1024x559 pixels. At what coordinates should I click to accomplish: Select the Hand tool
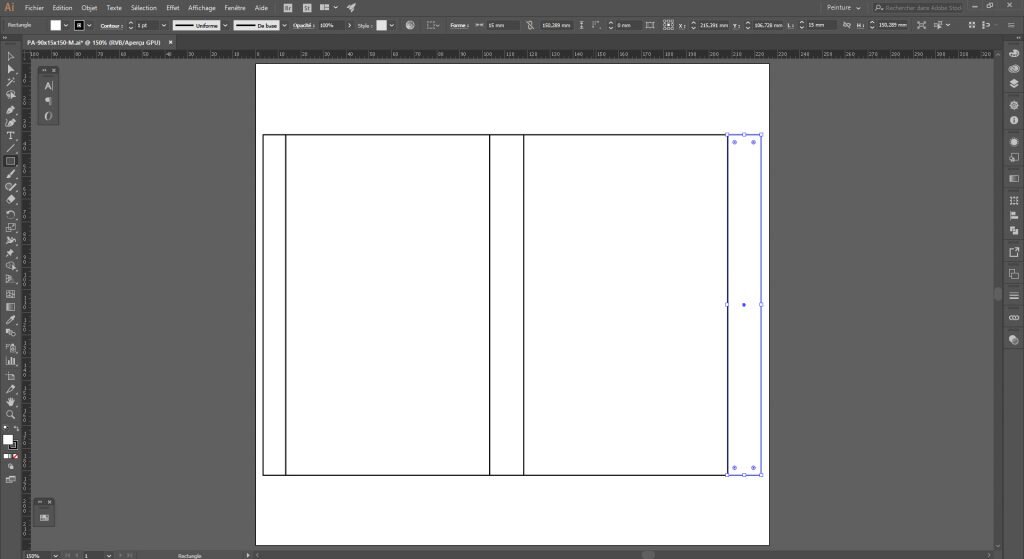(11, 400)
